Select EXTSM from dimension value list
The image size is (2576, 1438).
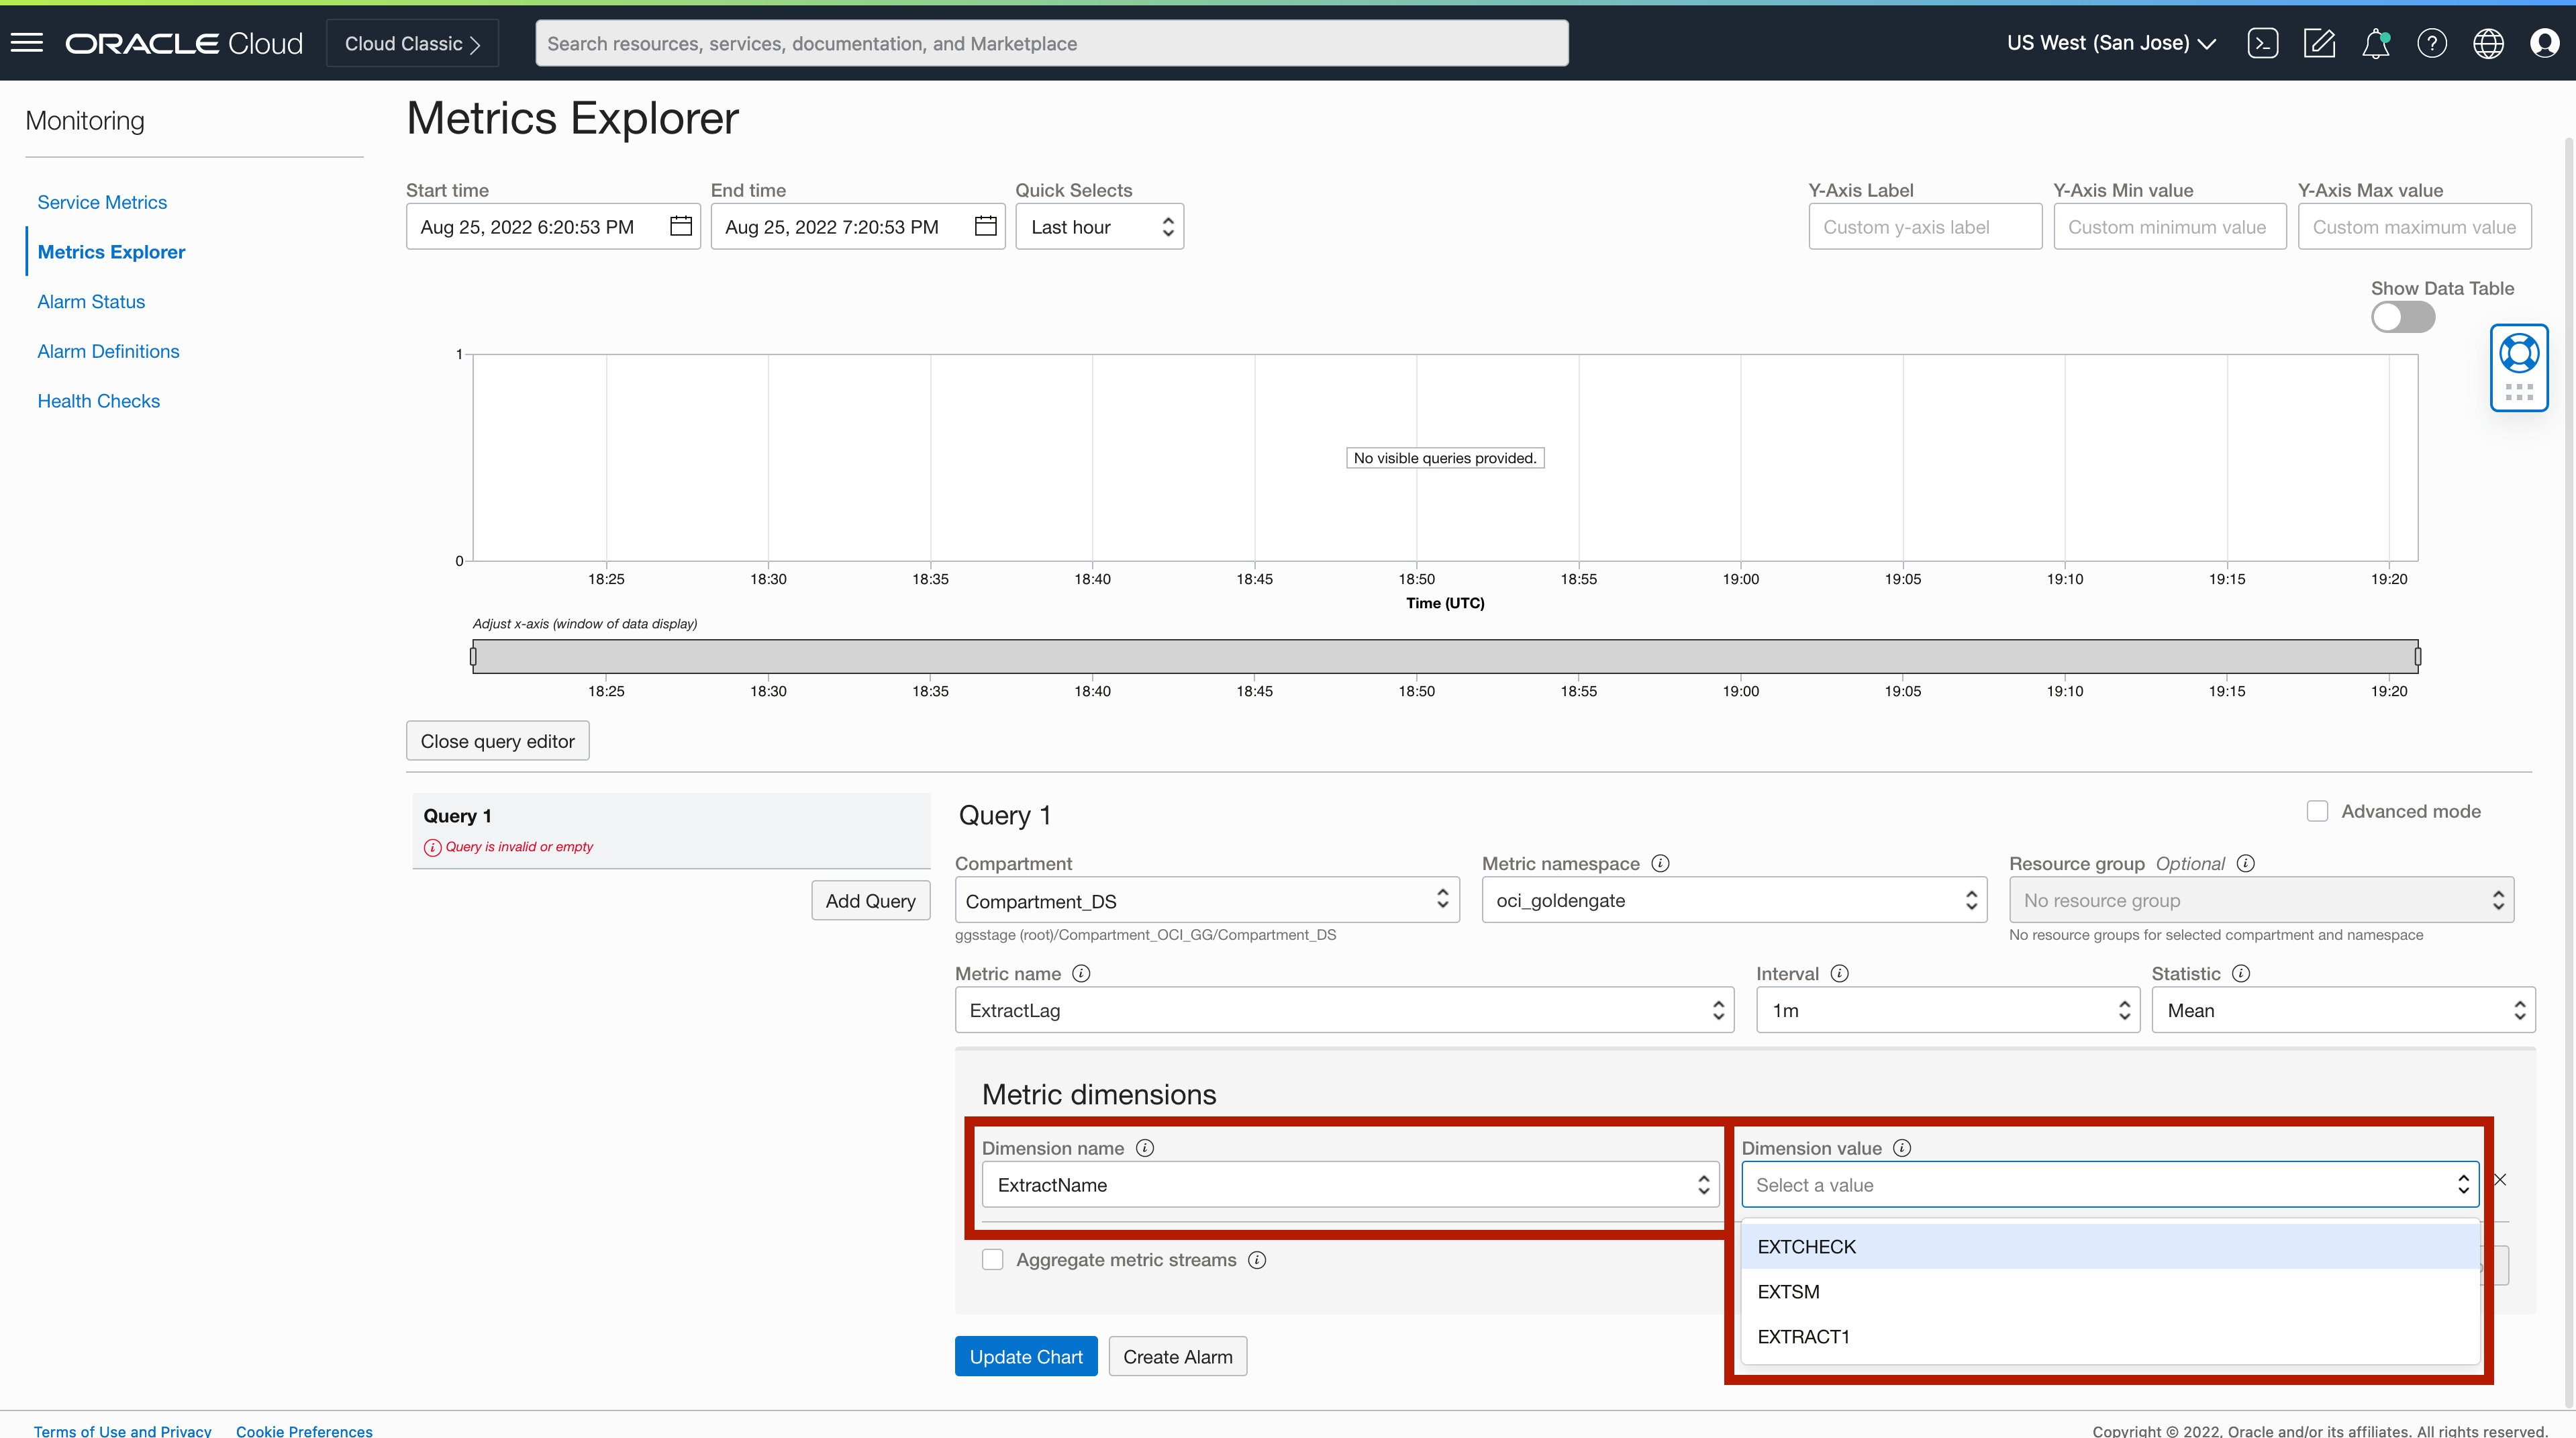click(1789, 1291)
